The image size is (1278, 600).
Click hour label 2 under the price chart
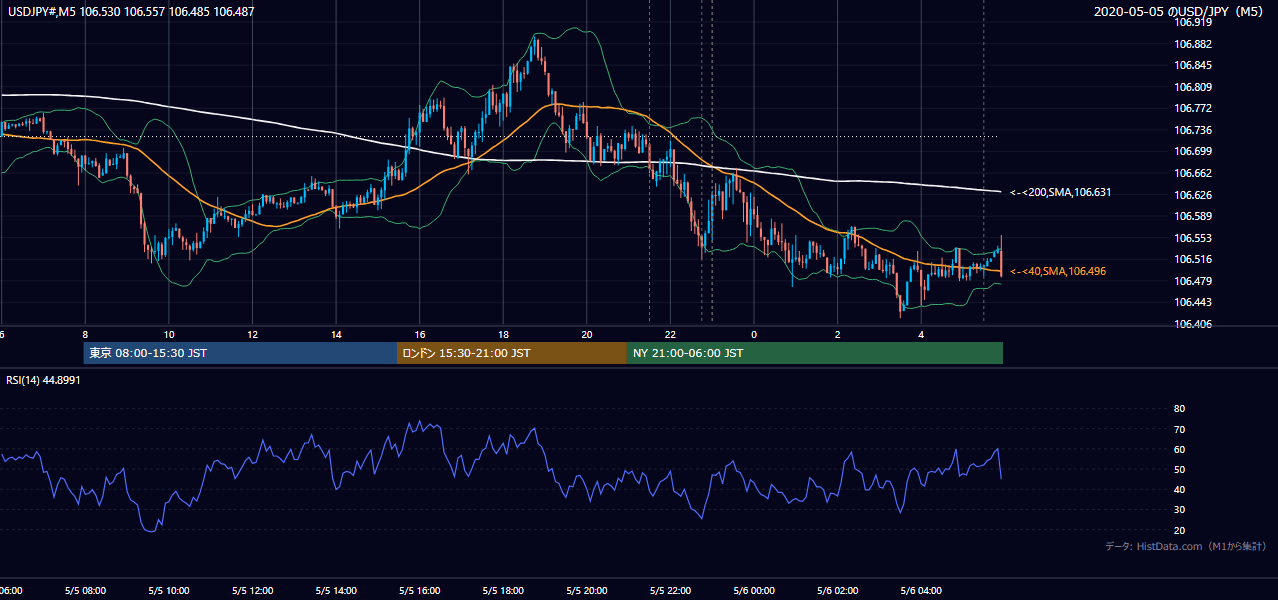(838, 335)
